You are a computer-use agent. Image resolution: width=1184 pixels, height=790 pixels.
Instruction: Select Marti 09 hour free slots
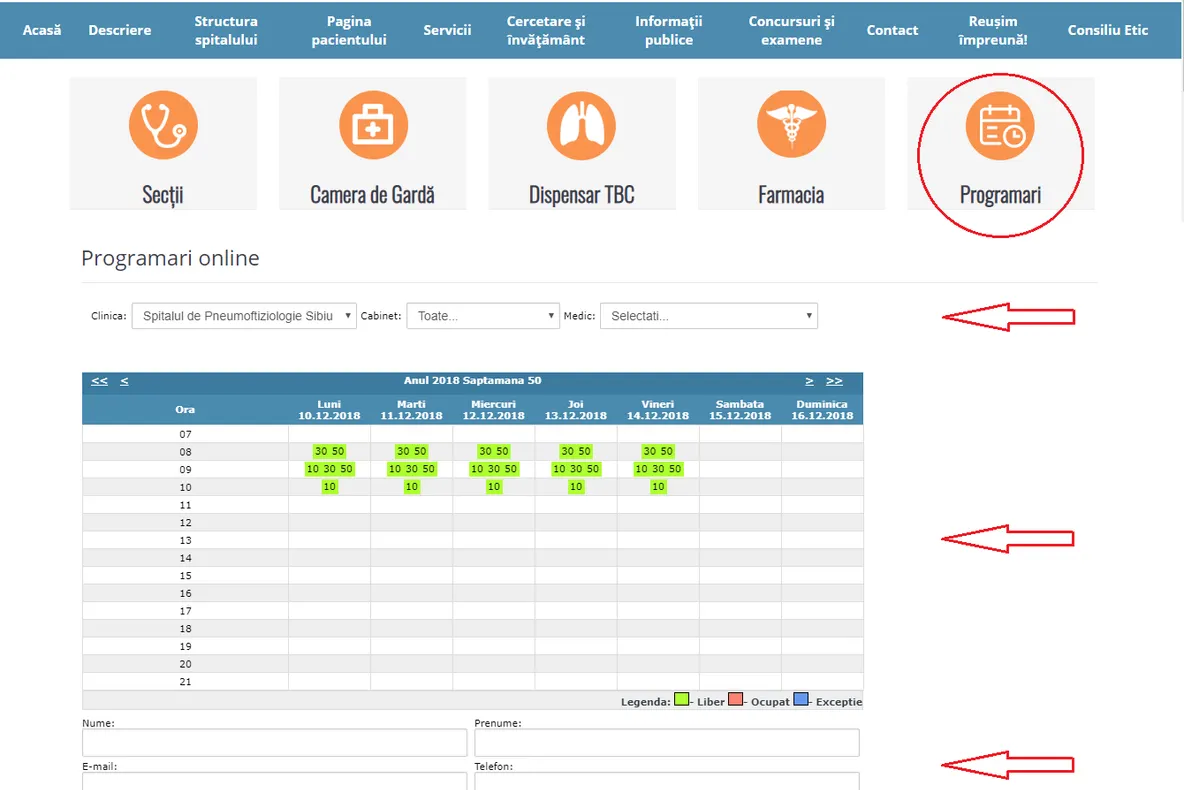[x=412, y=469]
